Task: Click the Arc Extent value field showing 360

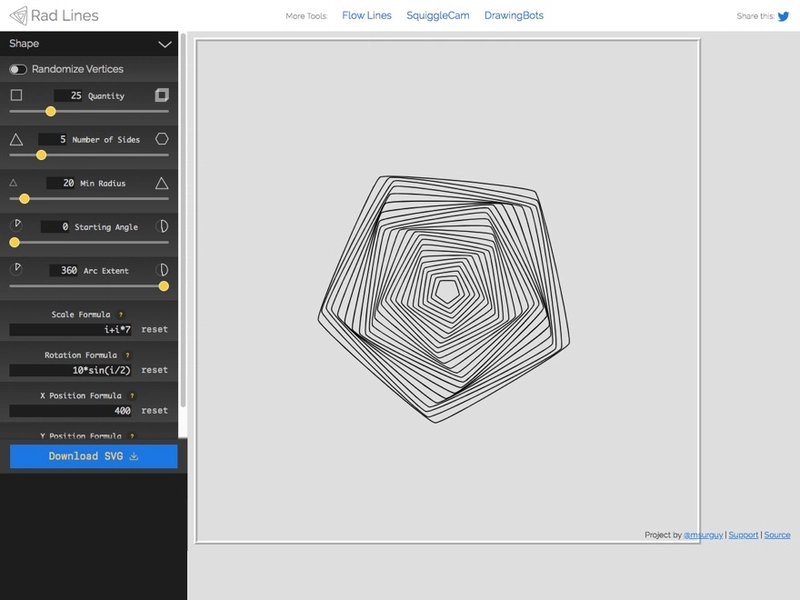Action: pos(64,270)
